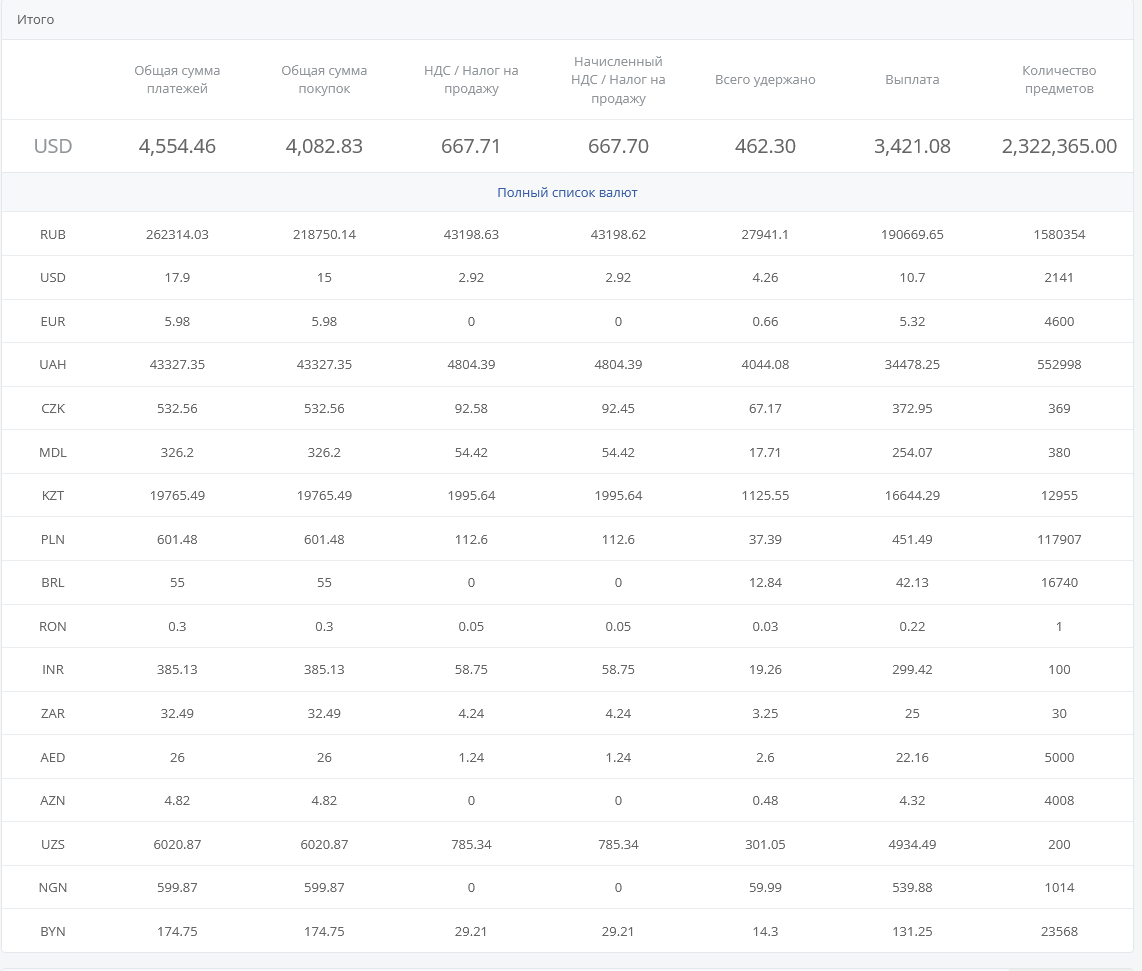Click the 'Выплата' column header
1142x971 pixels.
912,80
